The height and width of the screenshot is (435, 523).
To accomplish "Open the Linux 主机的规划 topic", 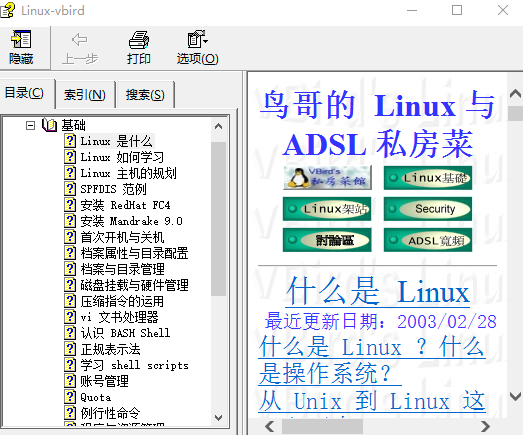I will [128, 173].
